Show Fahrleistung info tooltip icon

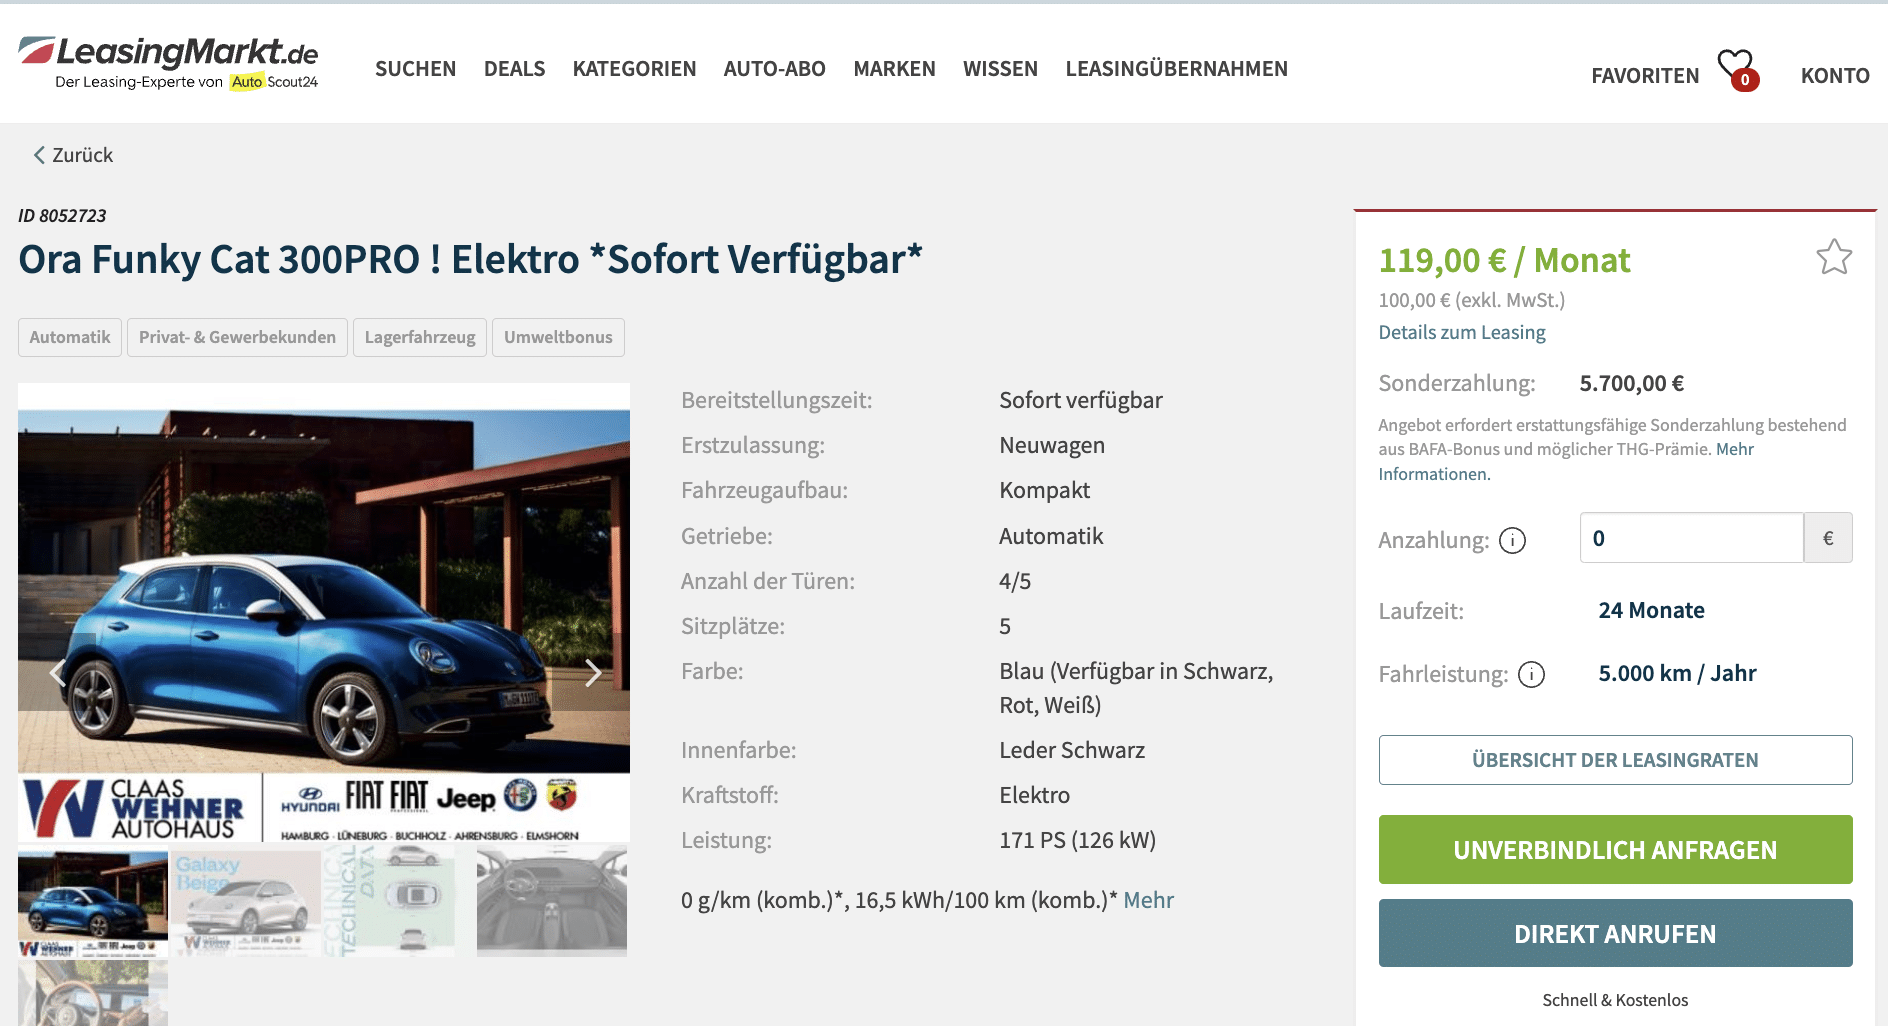point(1531,674)
